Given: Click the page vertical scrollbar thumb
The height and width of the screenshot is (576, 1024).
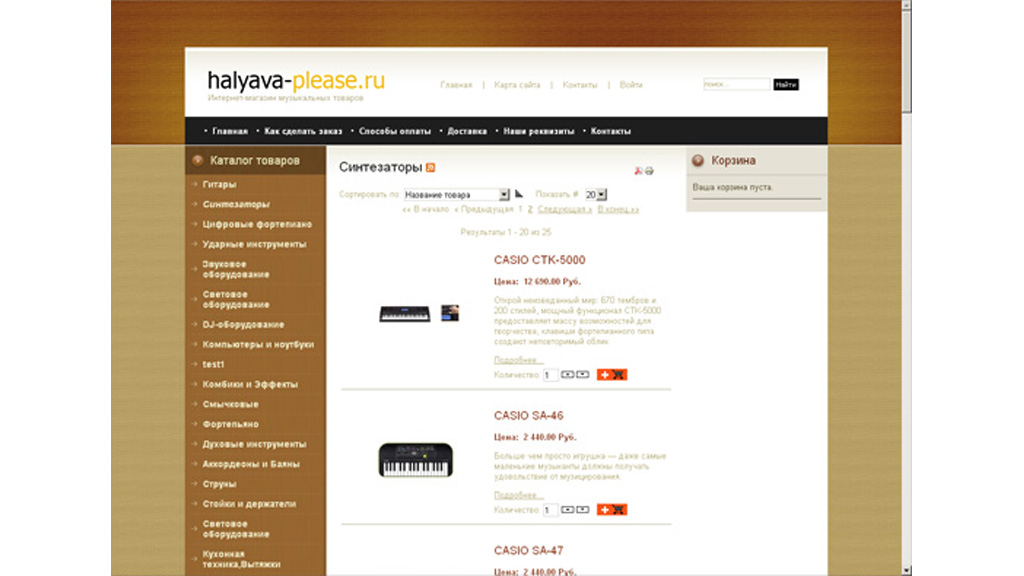Looking at the screenshot, I should [x=906, y=62].
